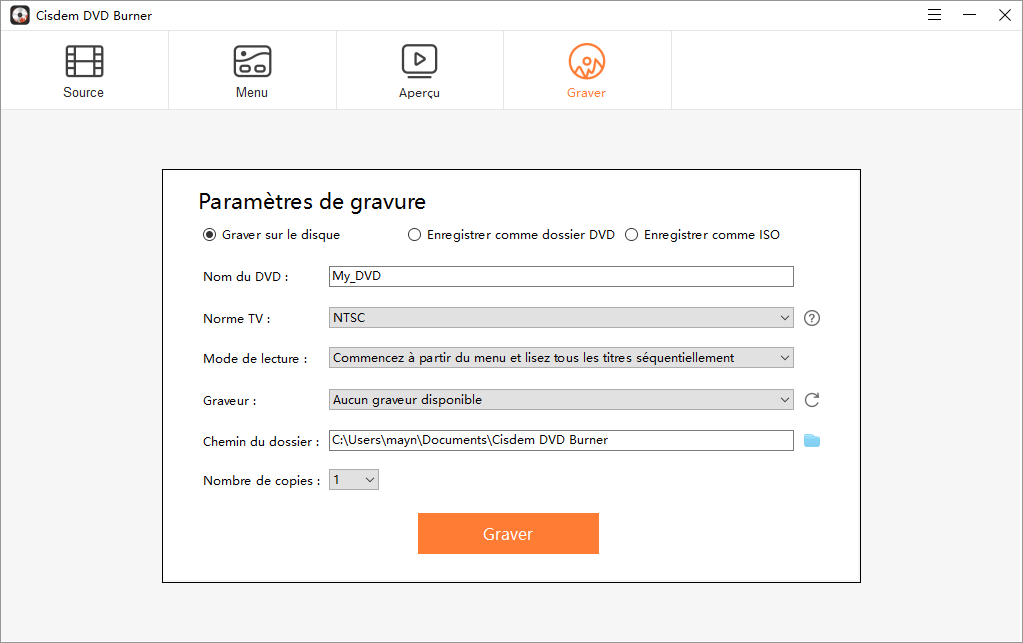Click the Chemin du dossier label
1023x643 pixels.
click(x=261, y=441)
